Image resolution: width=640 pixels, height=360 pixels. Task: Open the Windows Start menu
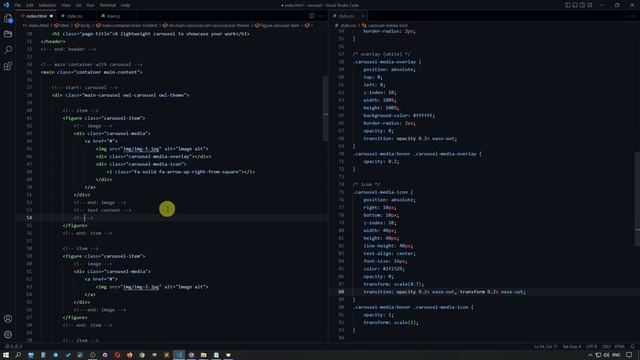(x=6, y=355)
